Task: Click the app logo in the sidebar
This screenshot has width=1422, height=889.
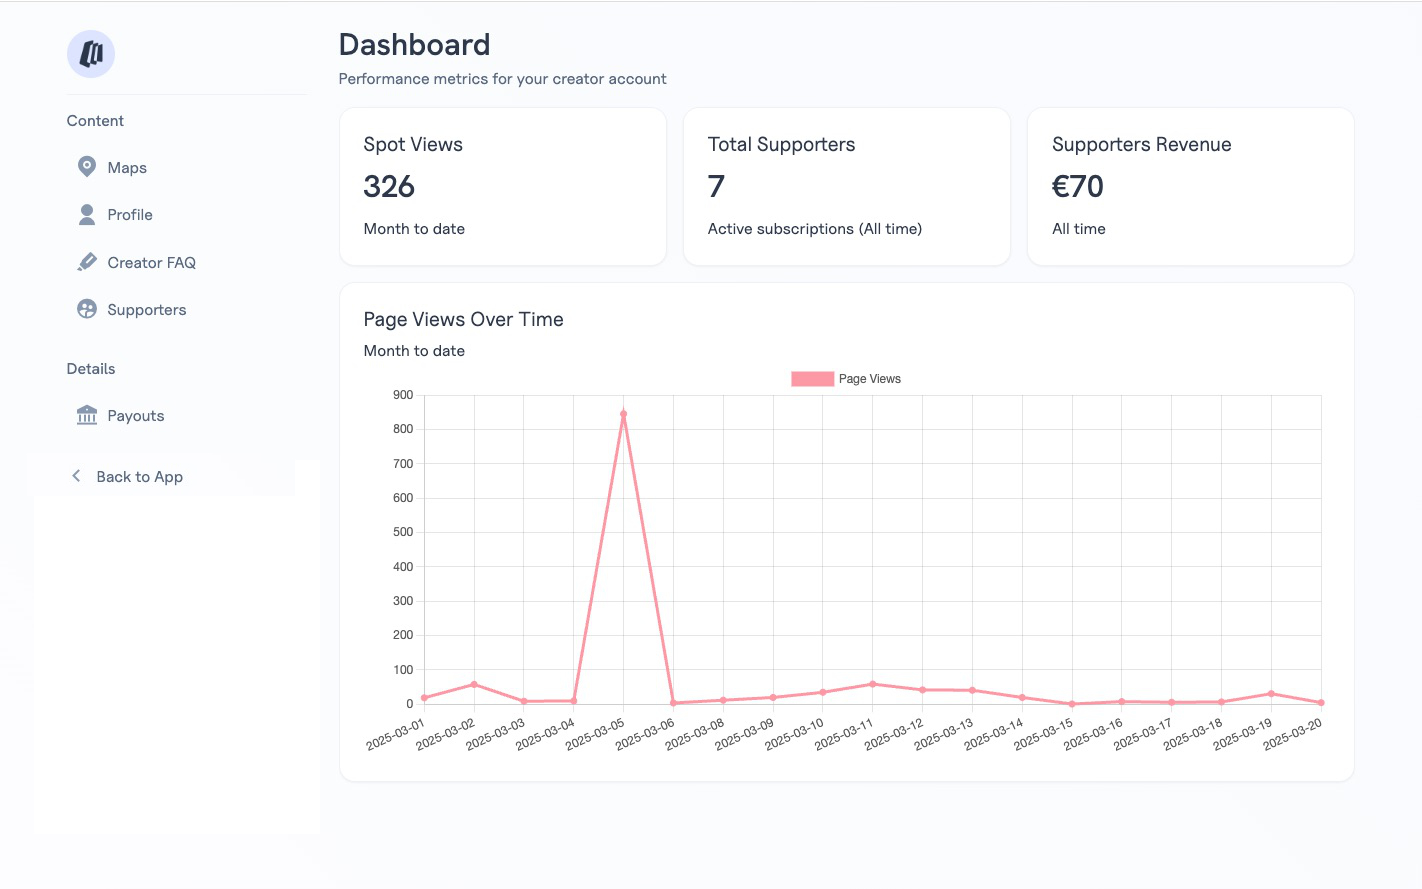Action: [91, 54]
